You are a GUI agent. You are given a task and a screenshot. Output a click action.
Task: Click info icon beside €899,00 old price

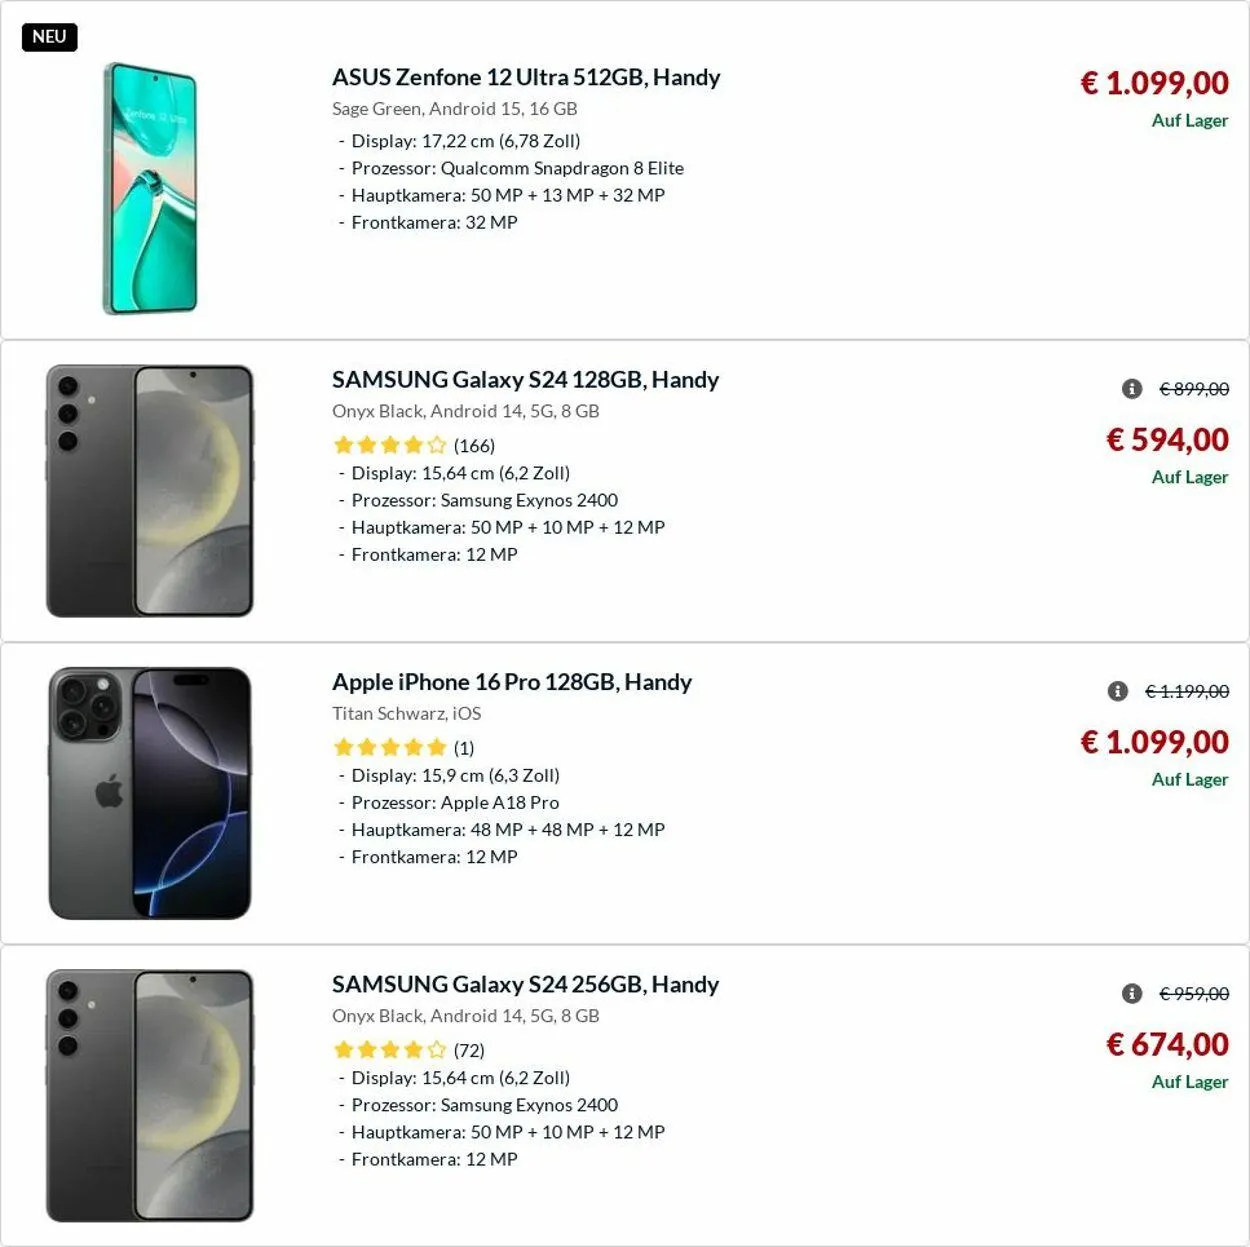coord(1132,389)
